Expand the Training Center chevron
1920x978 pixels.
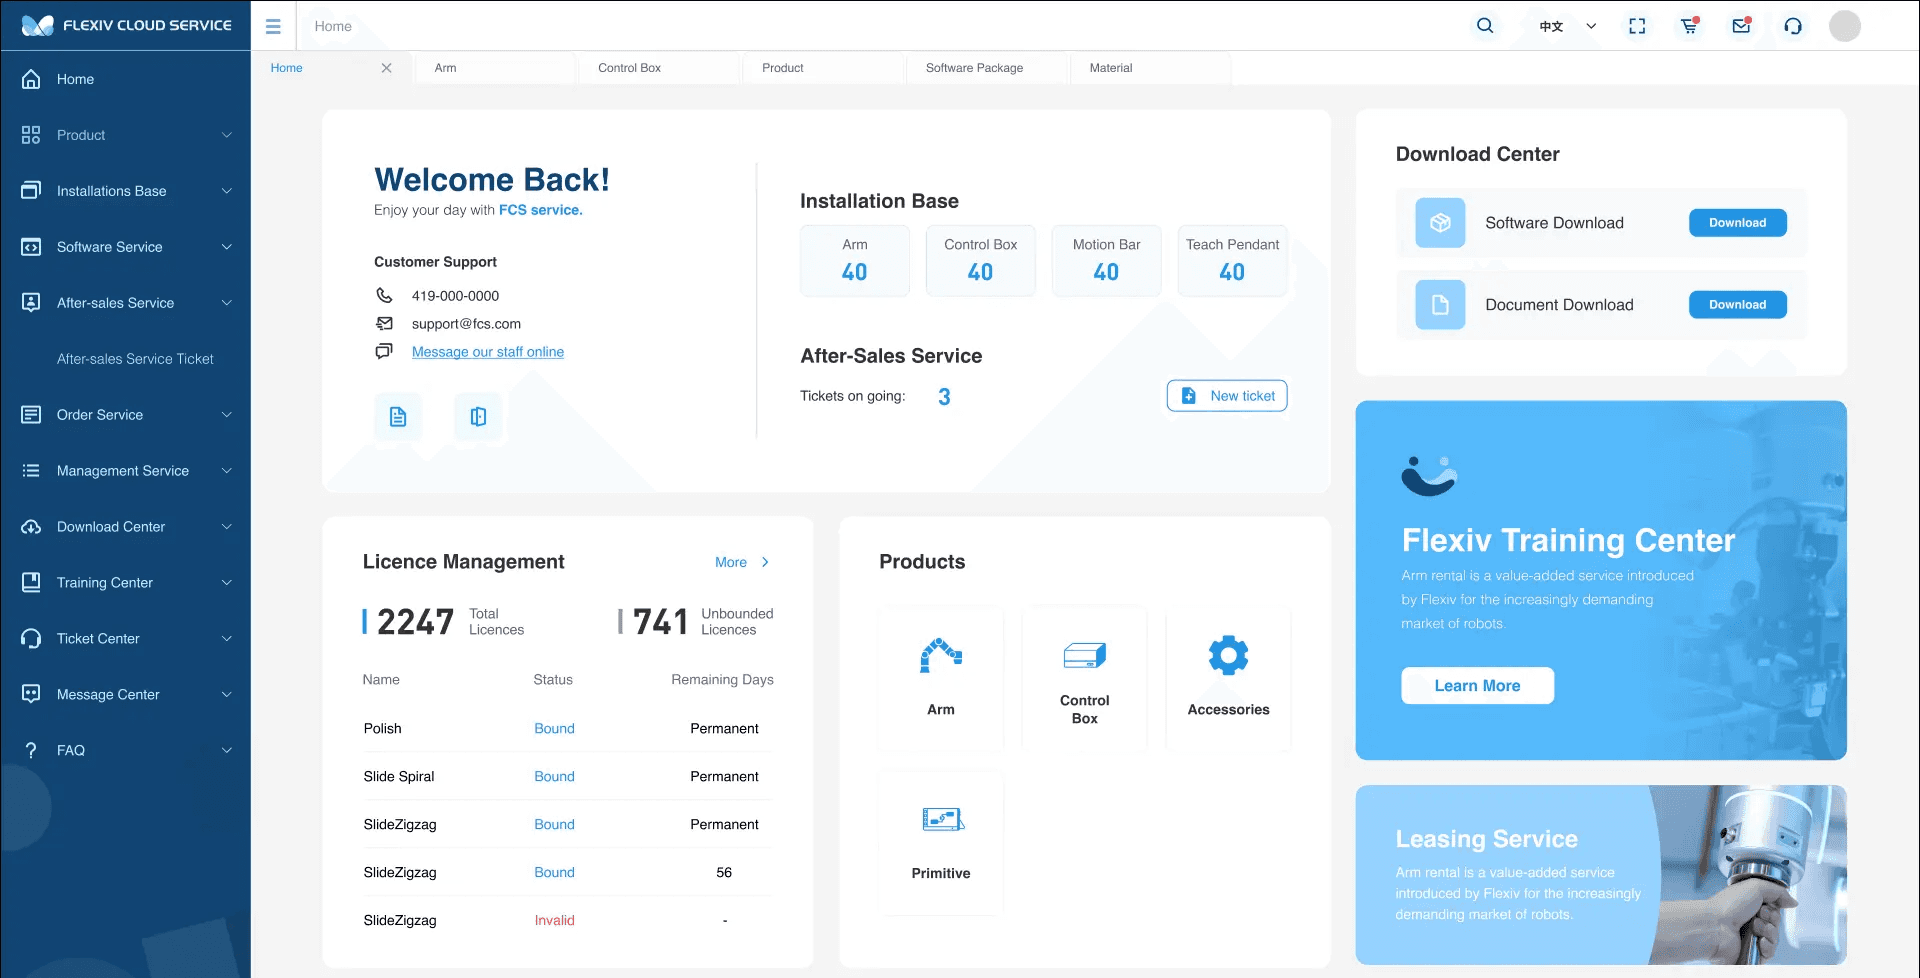(x=227, y=583)
